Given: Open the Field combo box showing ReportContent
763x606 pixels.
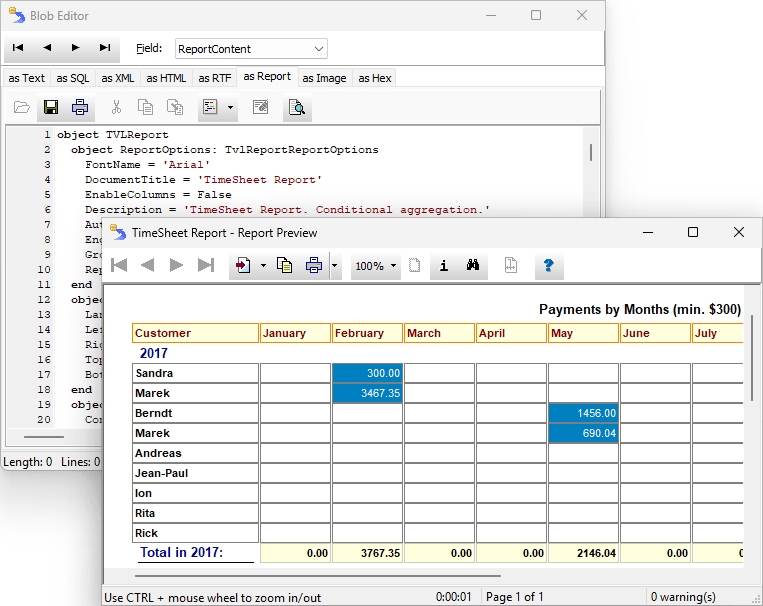Looking at the screenshot, I should pyautogui.click(x=251, y=49).
